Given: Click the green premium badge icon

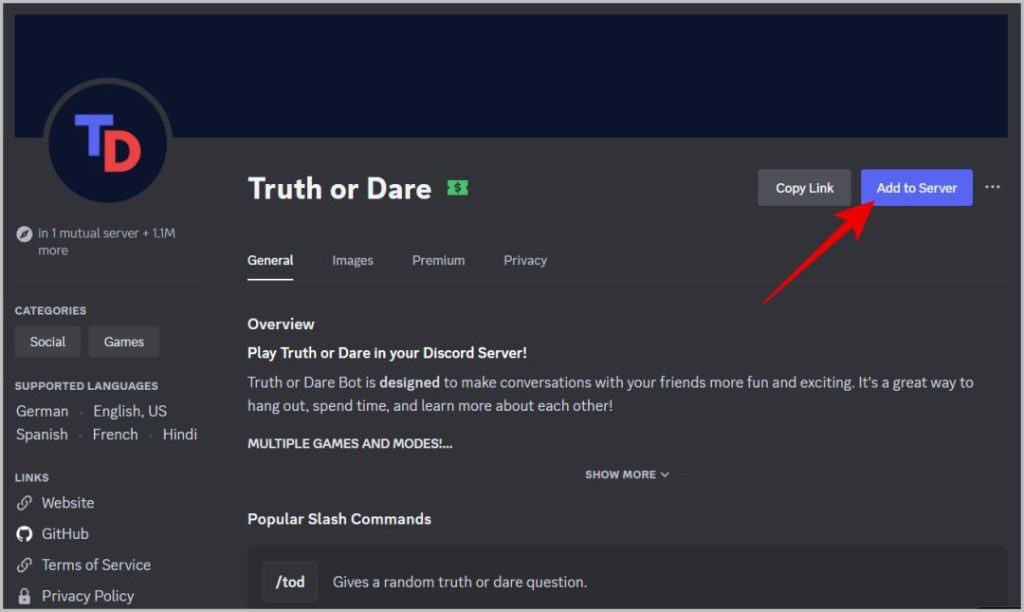Looking at the screenshot, I should point(457,188).
